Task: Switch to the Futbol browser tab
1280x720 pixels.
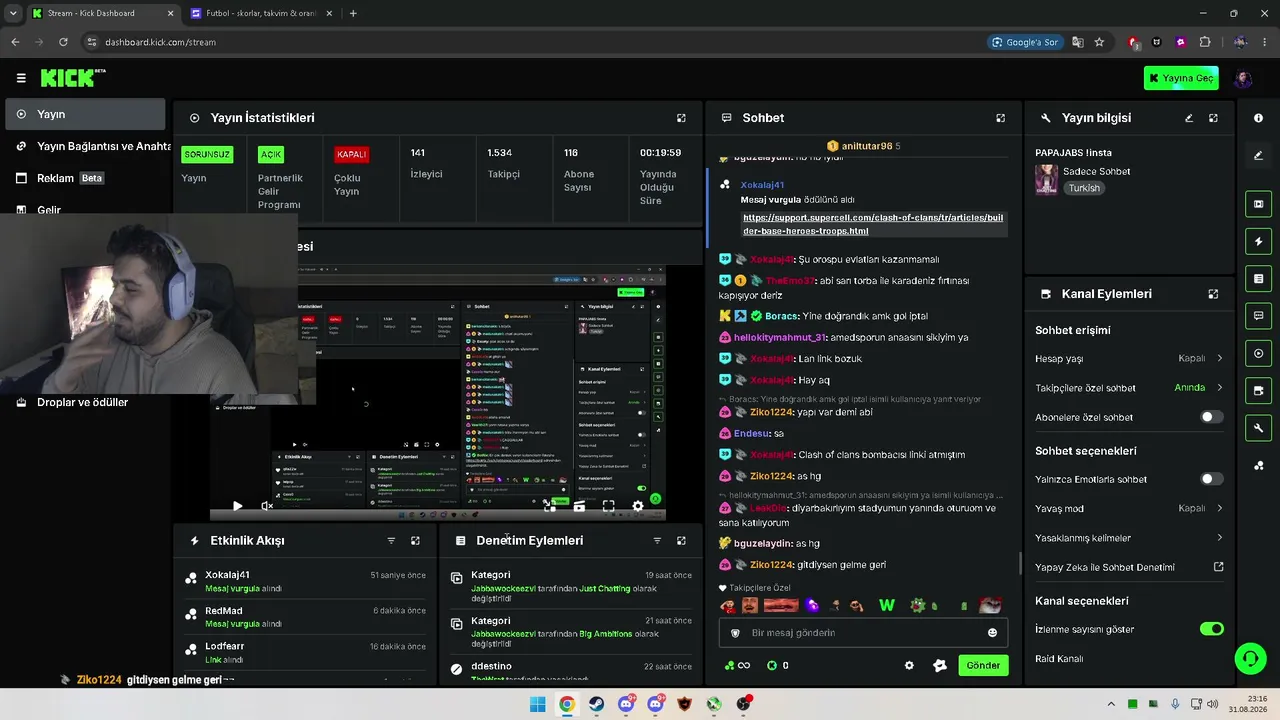Action: click(x=262, y=13)
